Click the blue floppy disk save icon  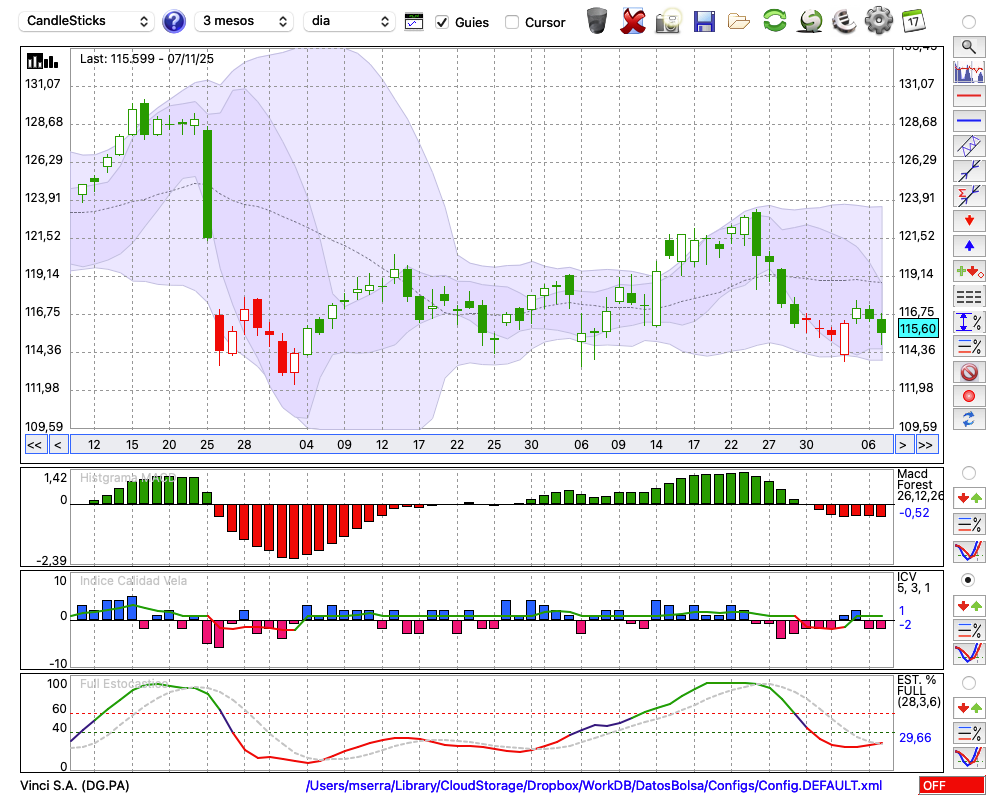point(704,20)
